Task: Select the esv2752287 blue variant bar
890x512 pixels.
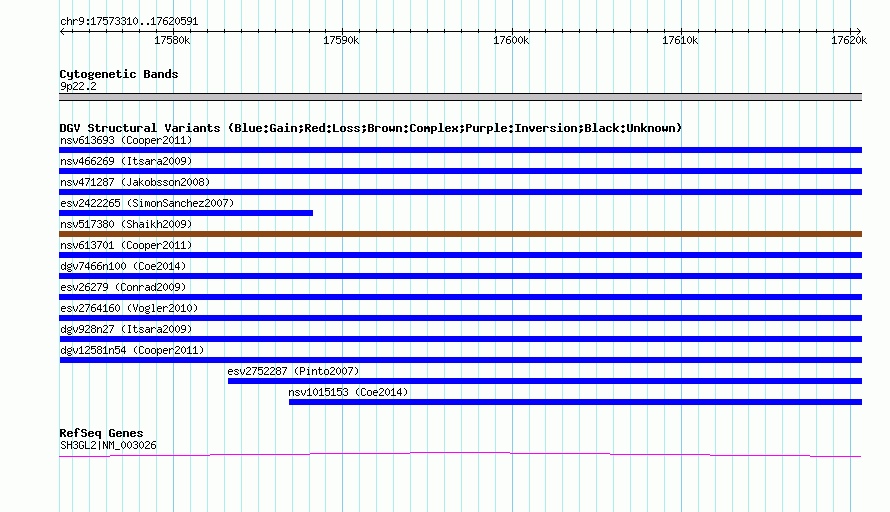Action: [x=545, y=381]
